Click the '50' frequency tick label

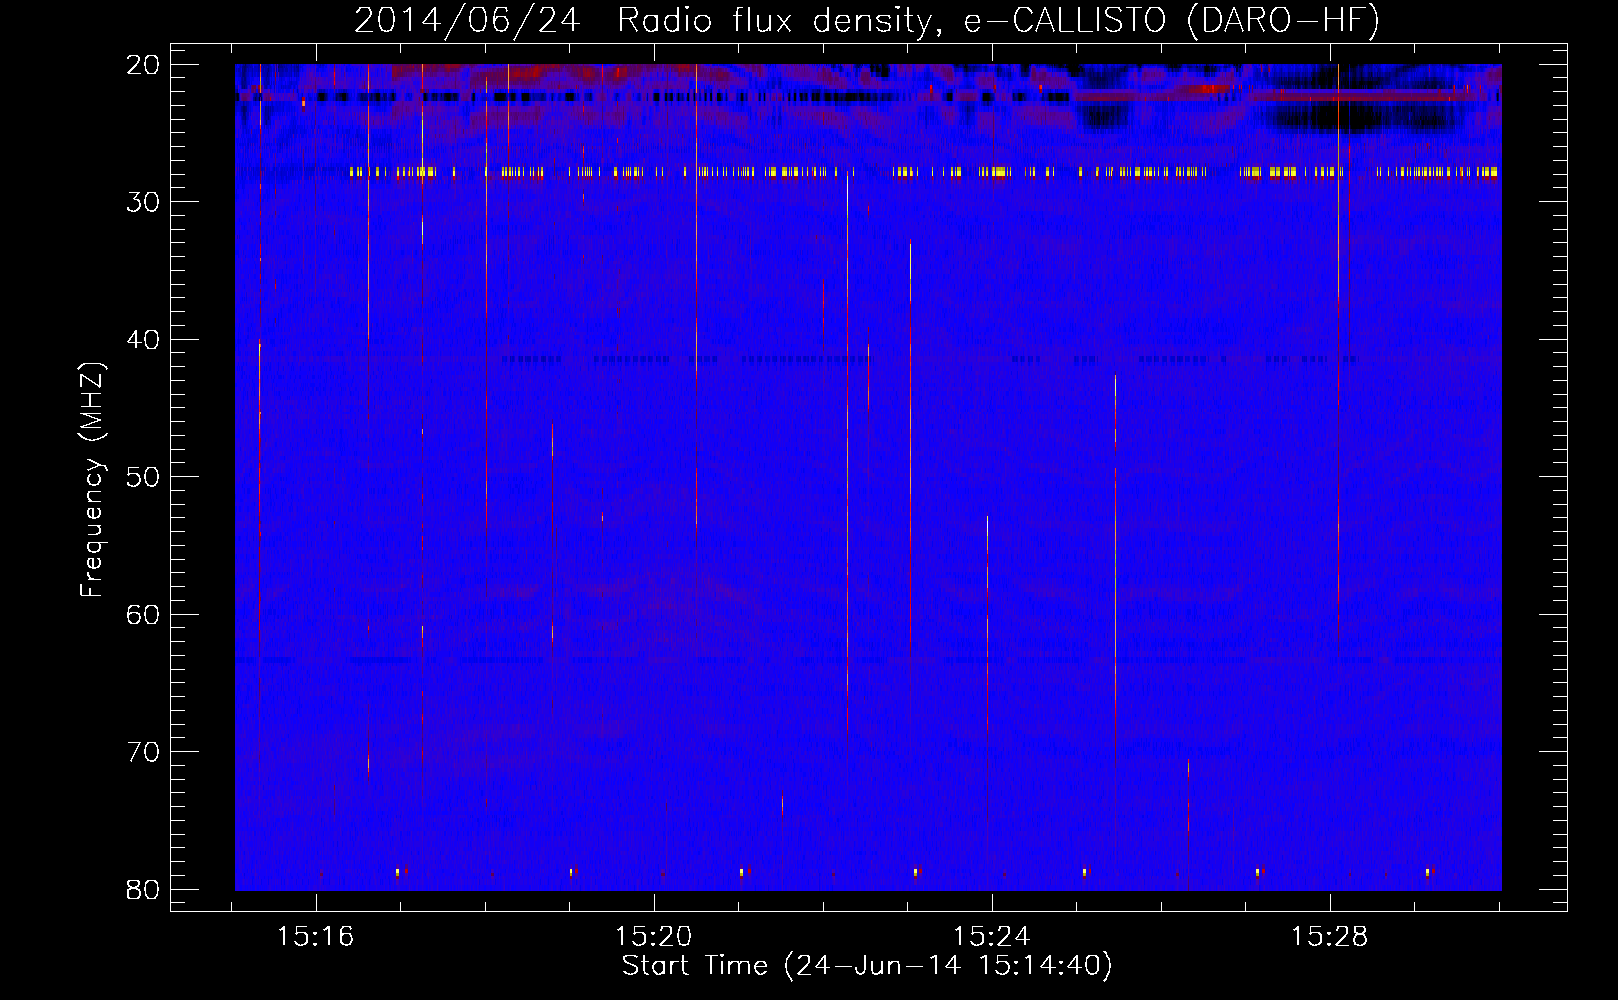click(144, 477)
